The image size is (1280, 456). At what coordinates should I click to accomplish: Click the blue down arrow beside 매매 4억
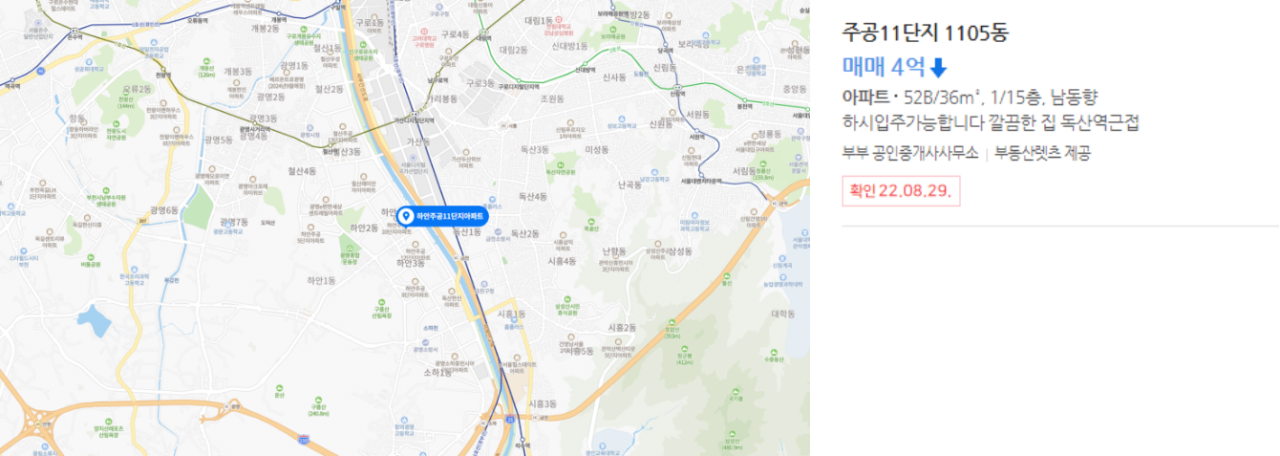click(x=938, y=68)
